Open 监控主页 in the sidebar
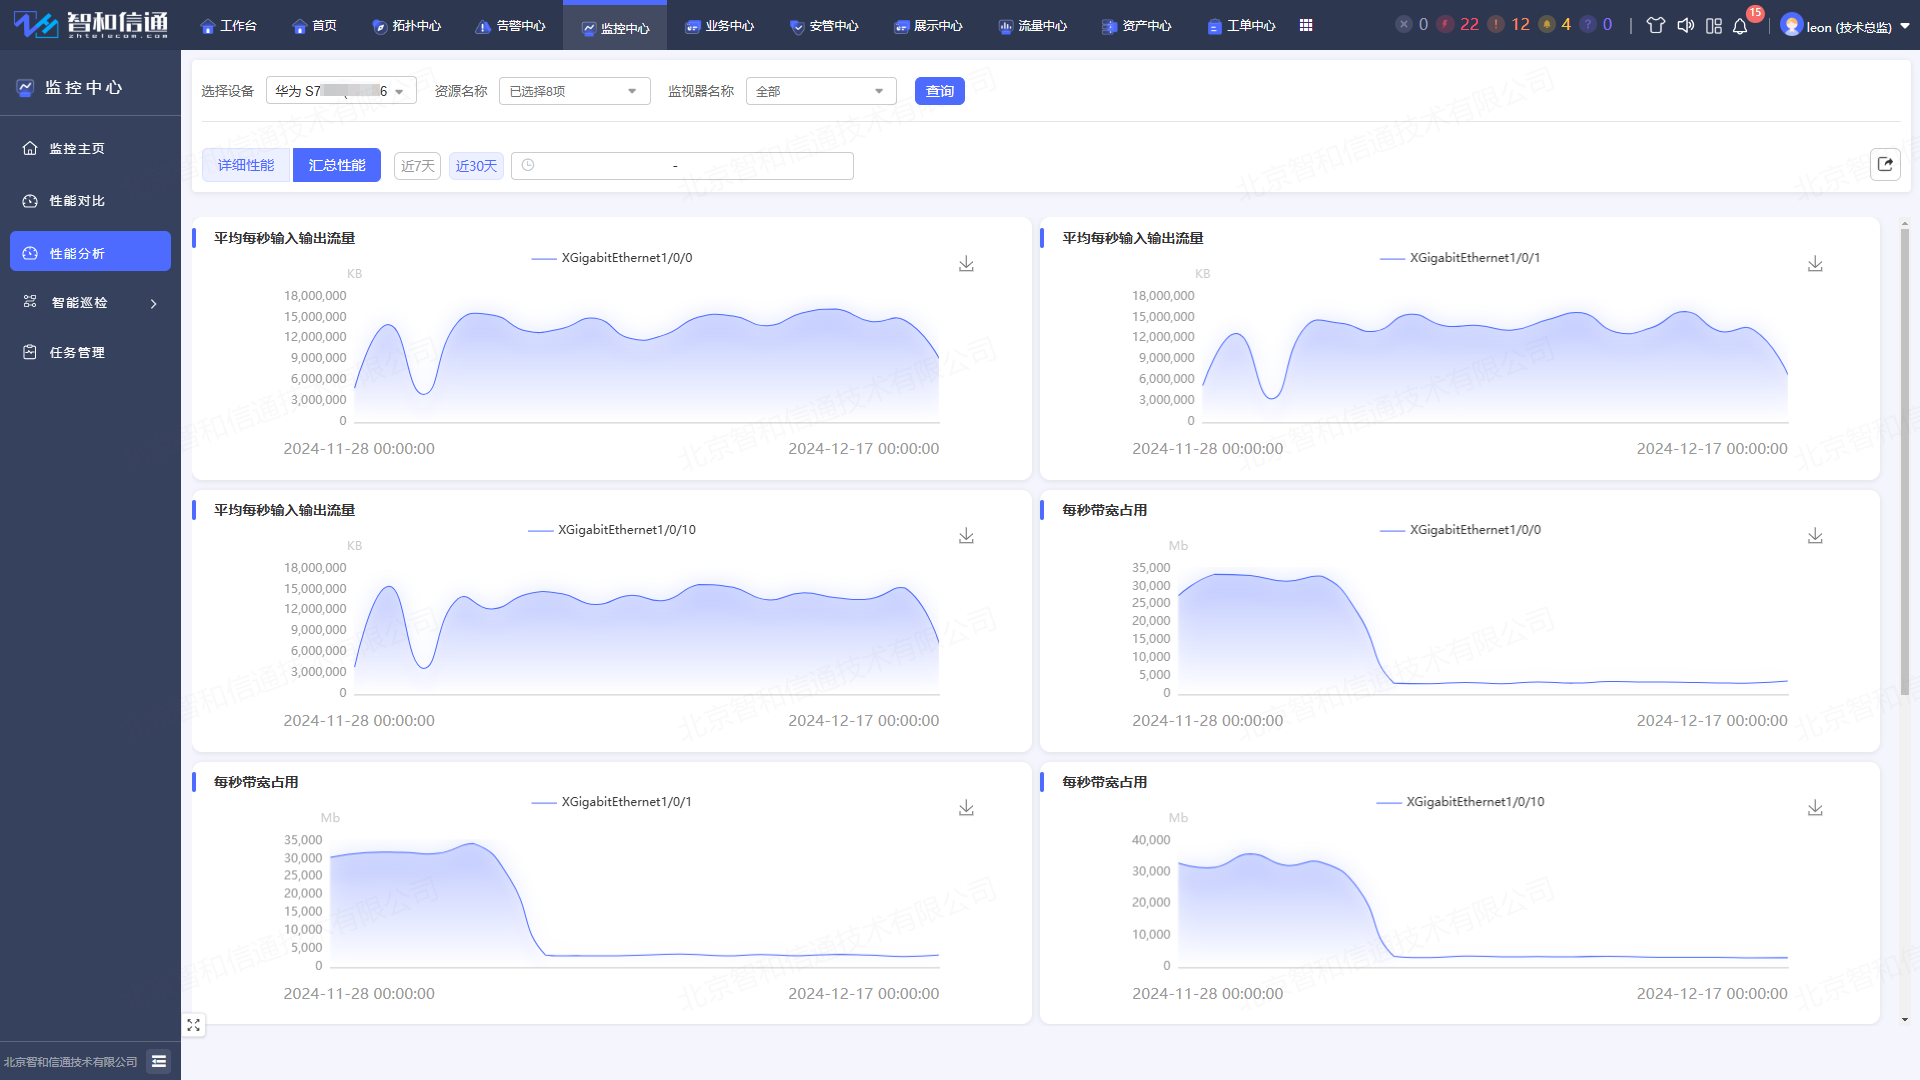The image size is (1920, 1080). click(90, 148)
